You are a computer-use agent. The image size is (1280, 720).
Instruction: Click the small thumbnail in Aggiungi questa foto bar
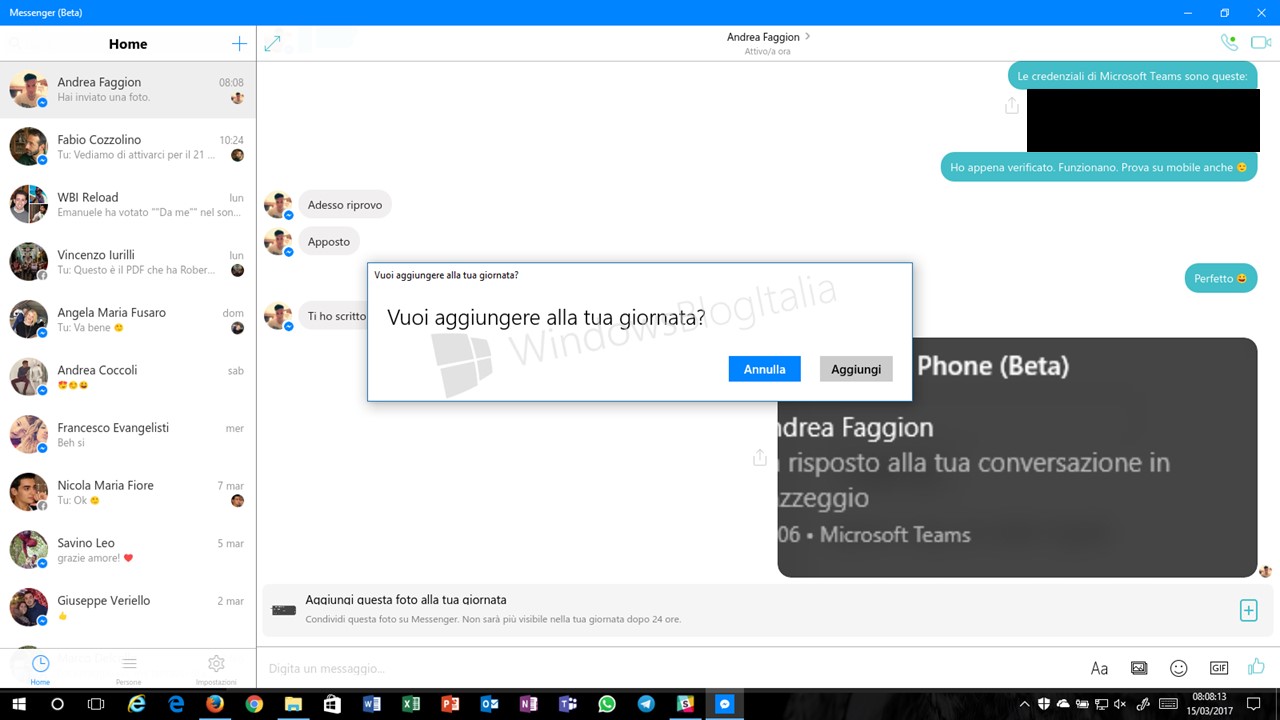tap(284, 610)
